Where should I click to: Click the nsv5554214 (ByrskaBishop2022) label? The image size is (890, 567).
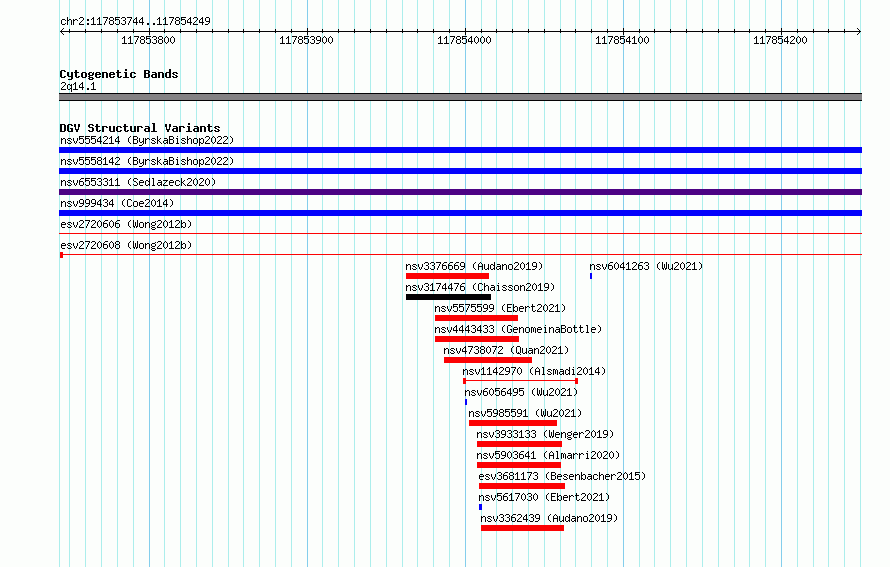[x=147, y=140]
